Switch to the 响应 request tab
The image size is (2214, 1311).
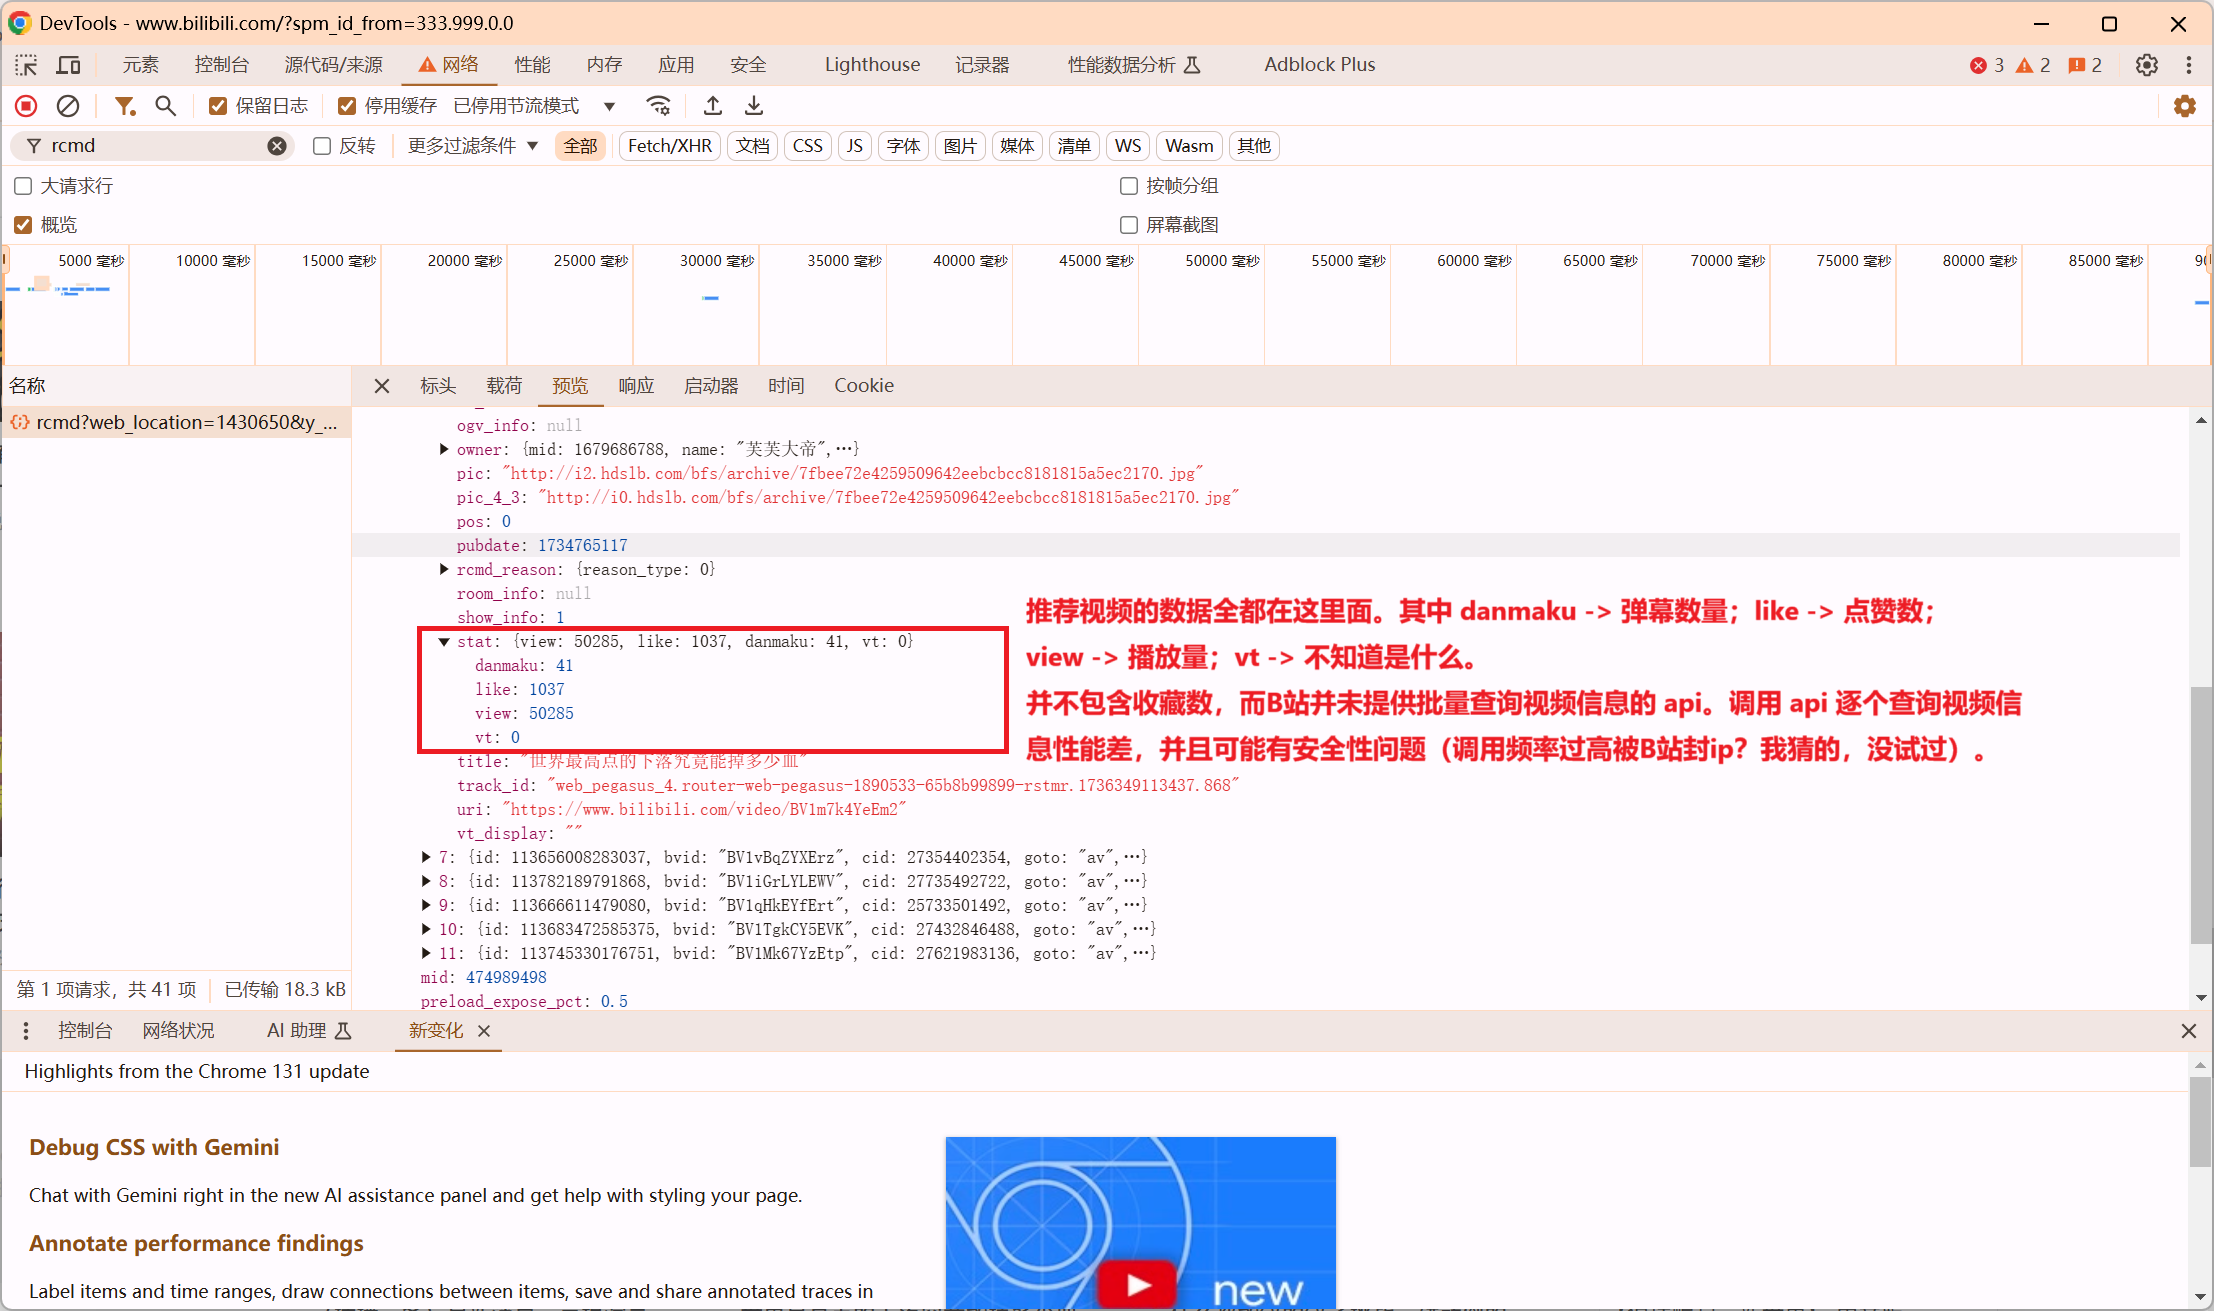point(636,386)
